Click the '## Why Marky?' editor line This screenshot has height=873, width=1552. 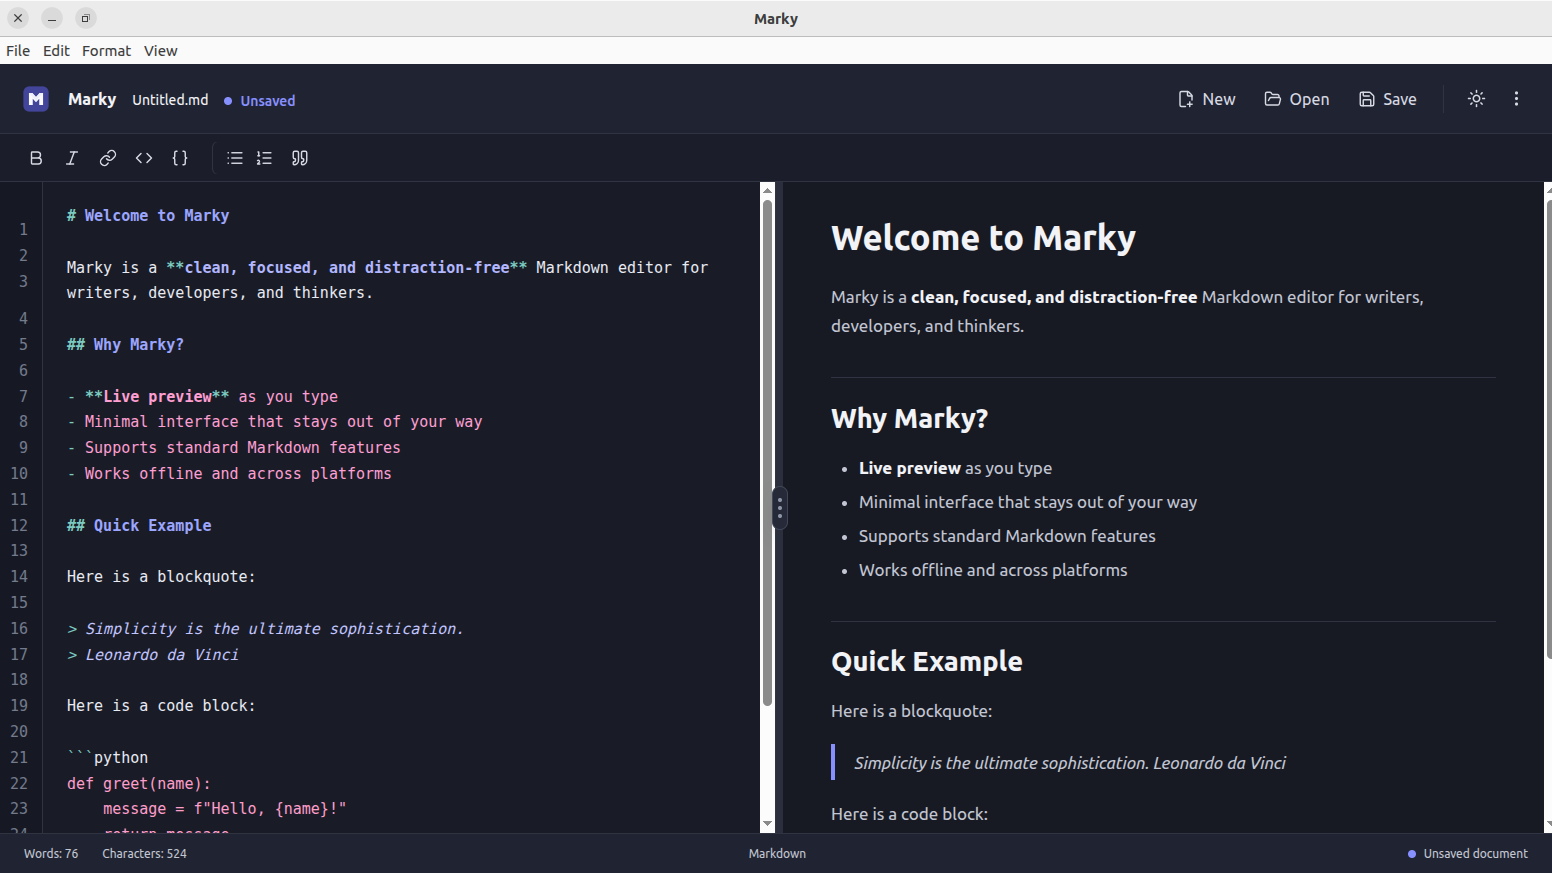125,345
